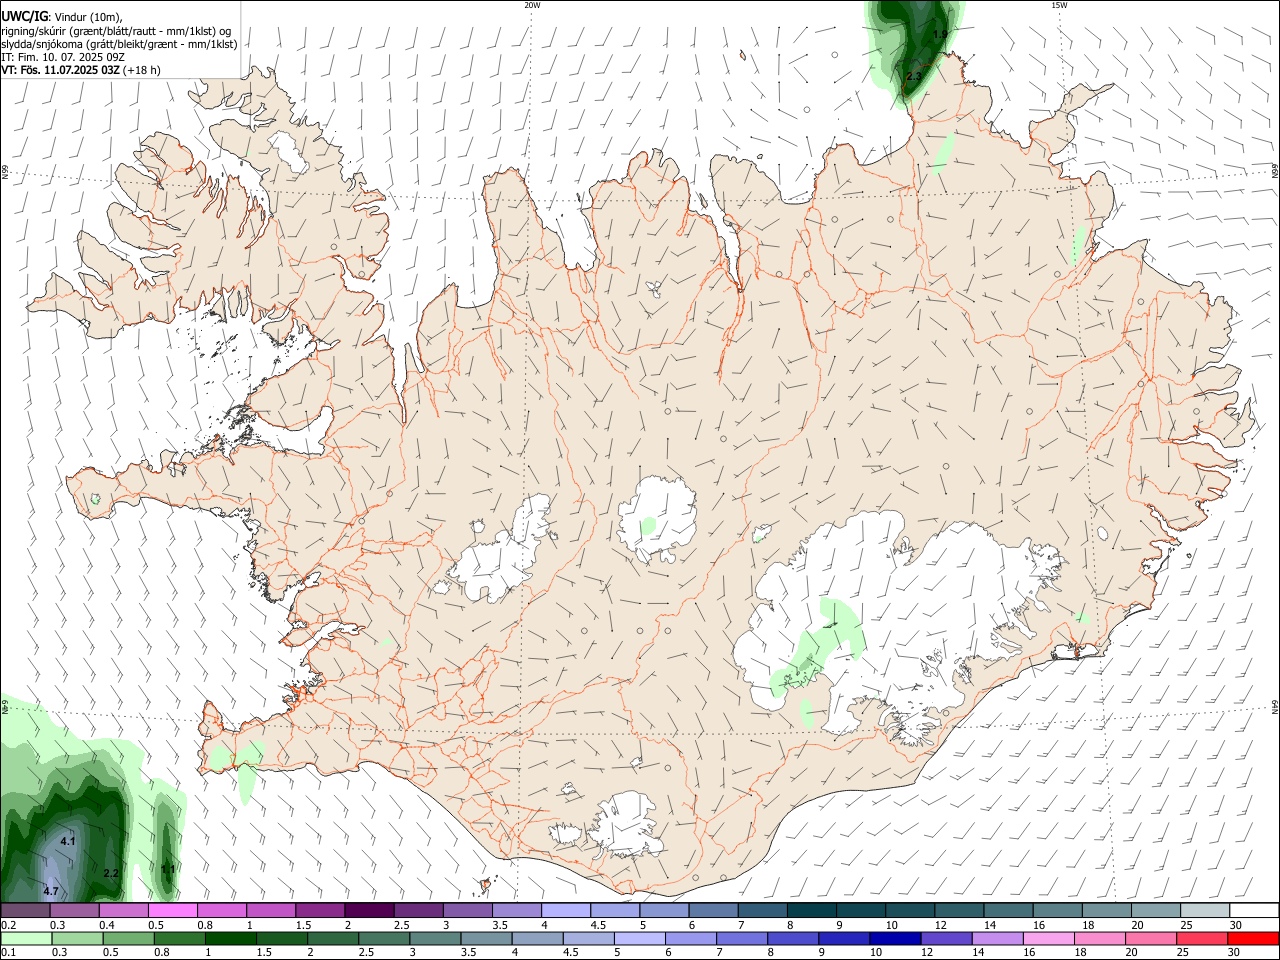Click the 'rigning/skúrir' legend description line

click(116, 31)
